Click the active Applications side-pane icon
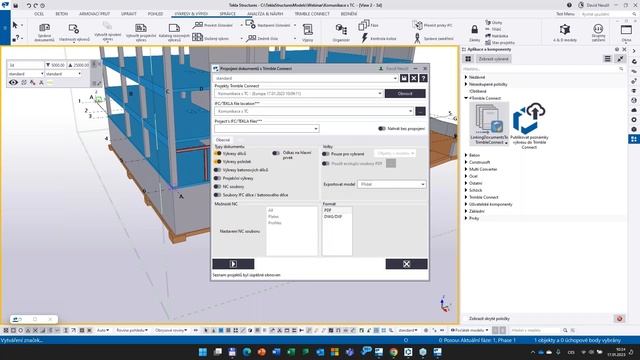This screenshot has height=360, width=640. [633, 139]
